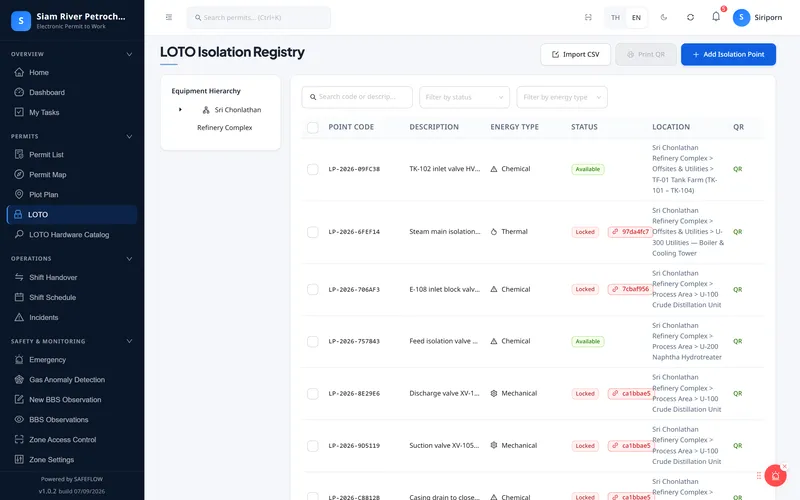The width and height of the screenshot is (800, 500).
Task: Switch language to EN
Action: click(636, 17)
